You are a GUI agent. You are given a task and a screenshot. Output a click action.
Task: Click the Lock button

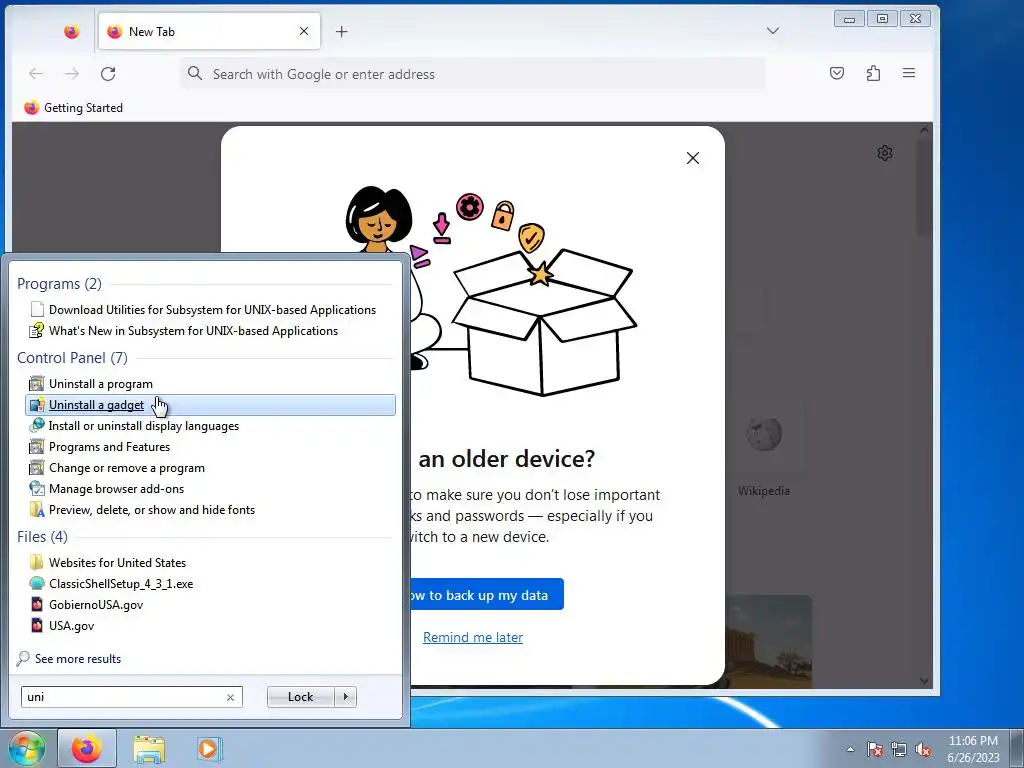click(x=300, y=697)
